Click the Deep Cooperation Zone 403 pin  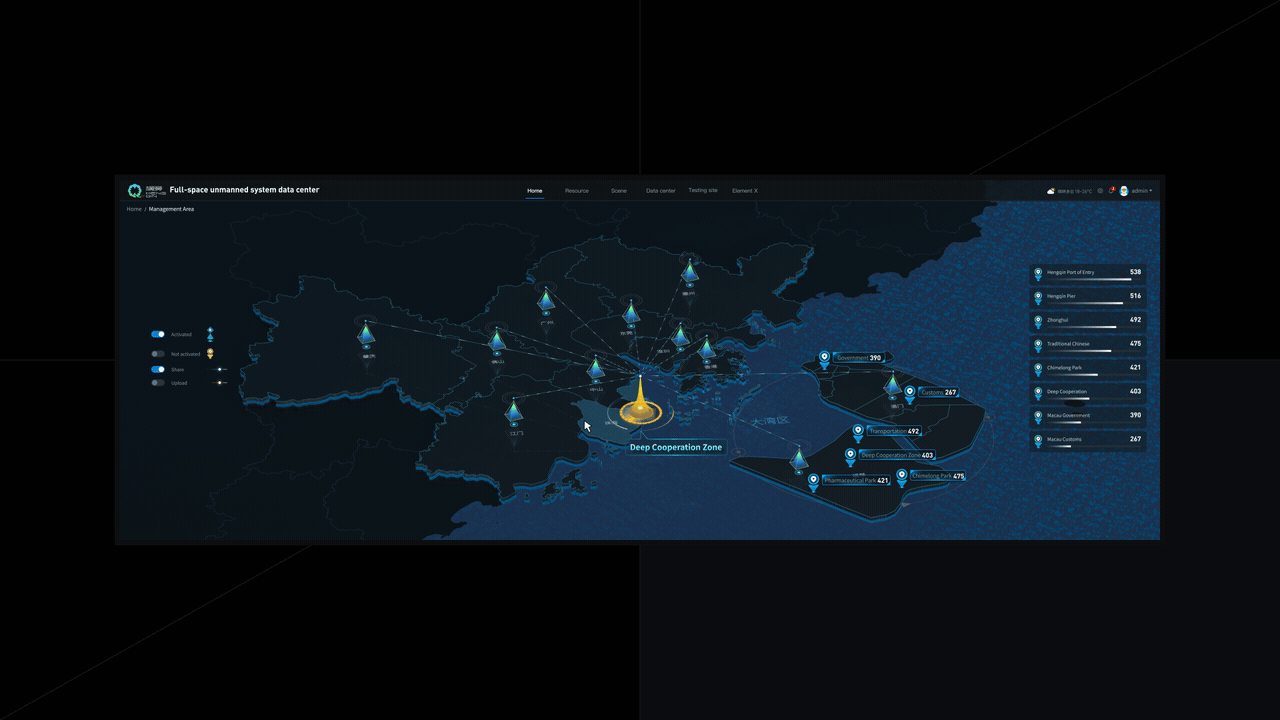(850, 457)
